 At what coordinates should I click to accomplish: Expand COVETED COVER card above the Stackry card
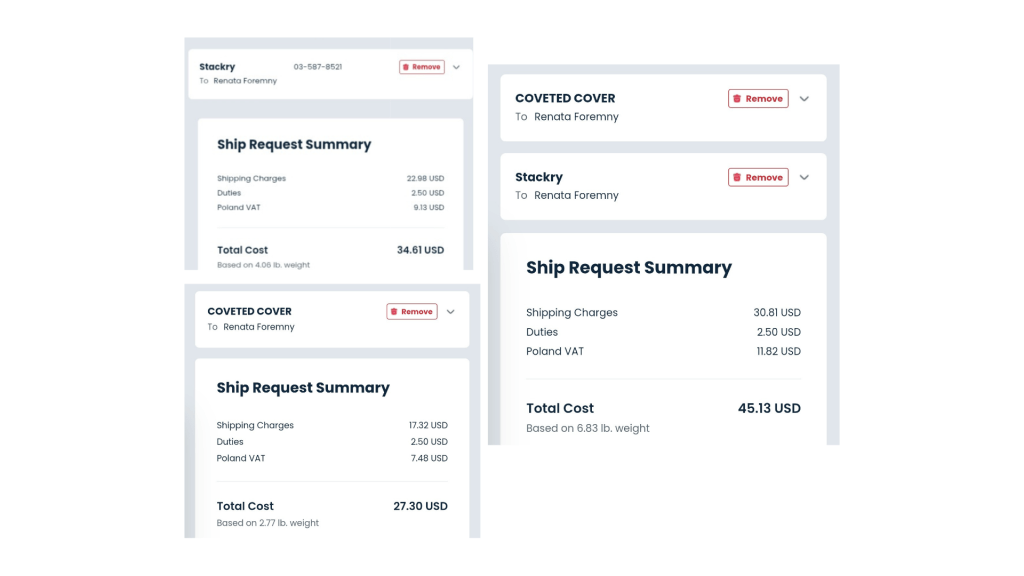click(x=804, y=99)
